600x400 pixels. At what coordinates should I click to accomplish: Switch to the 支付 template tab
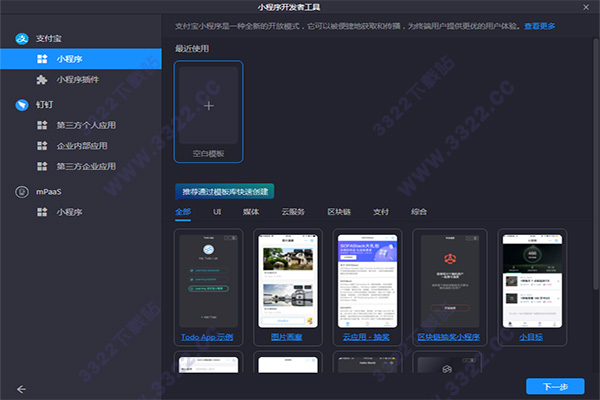click(381, 212)
